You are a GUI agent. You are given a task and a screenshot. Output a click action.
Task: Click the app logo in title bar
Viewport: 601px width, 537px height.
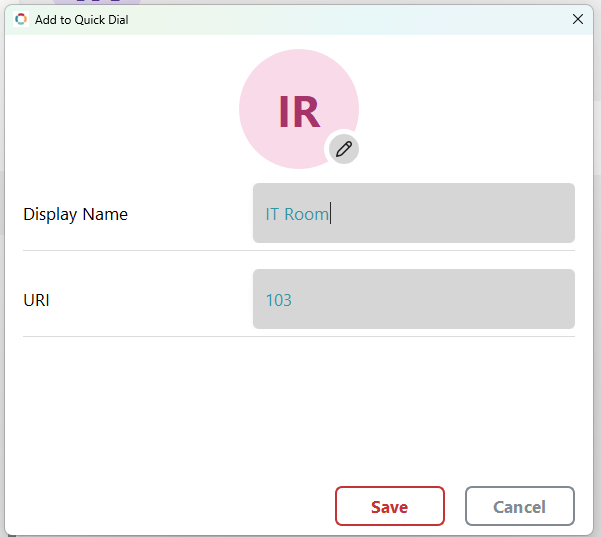(x=21, y=19)
